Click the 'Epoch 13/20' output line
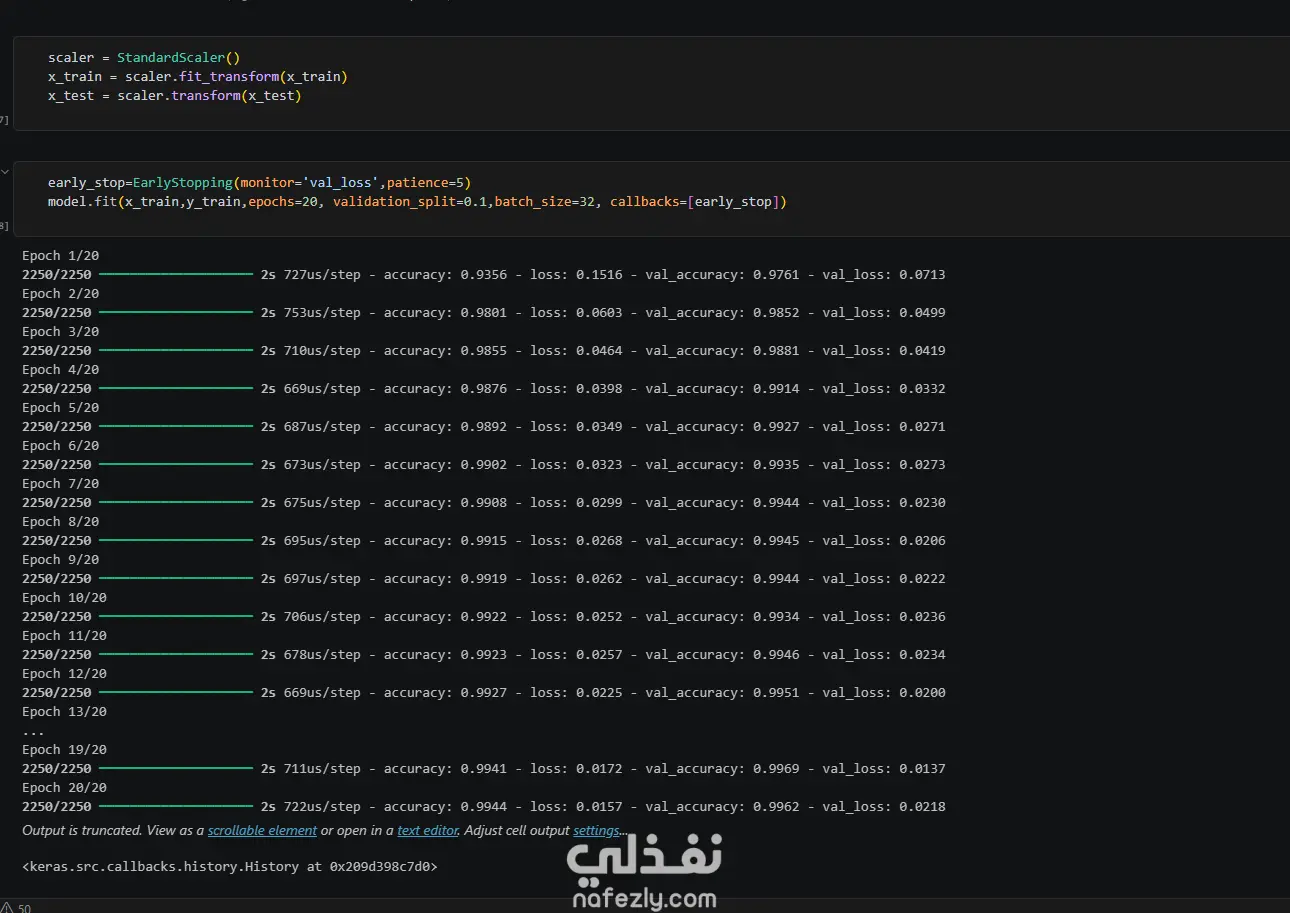Viewport: 1290px width, 913px height. tap(64, 712)
